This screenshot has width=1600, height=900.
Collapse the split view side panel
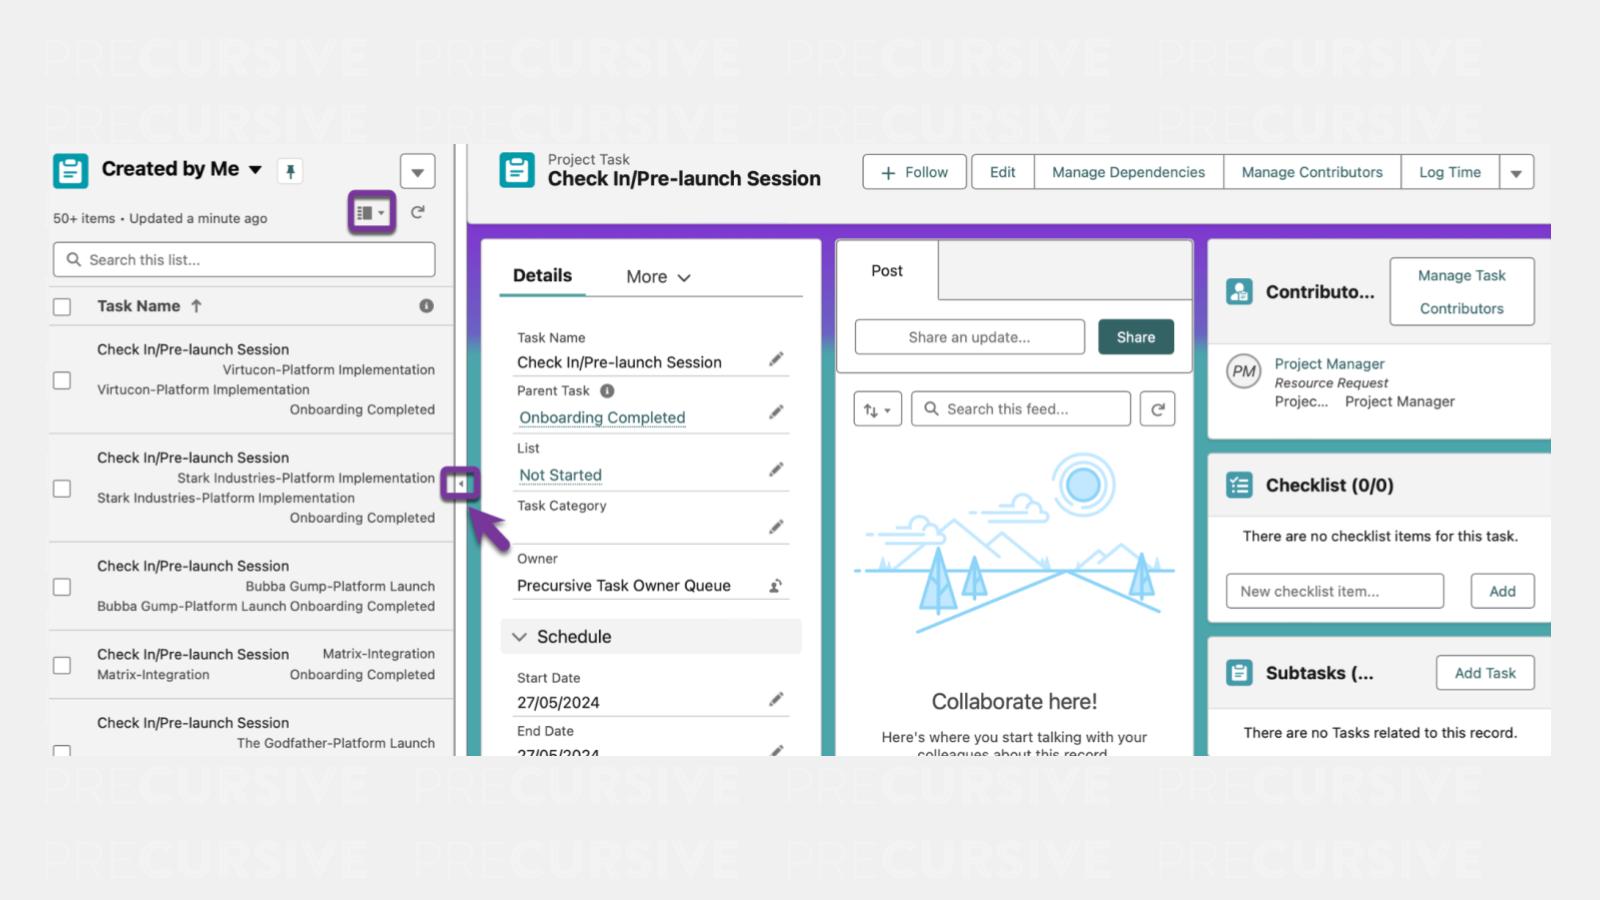click(459, 485)
